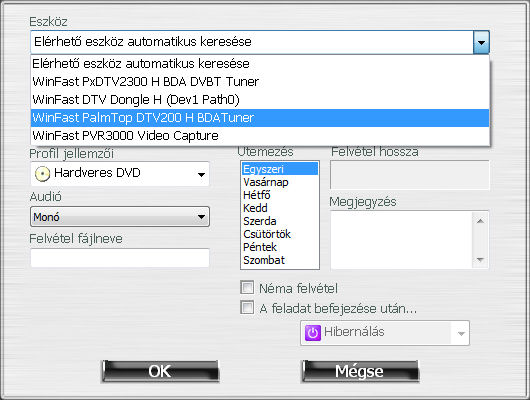Open the Hibernálás action dropdown
The width and height of the screenshot is (530, 400).
385,333
